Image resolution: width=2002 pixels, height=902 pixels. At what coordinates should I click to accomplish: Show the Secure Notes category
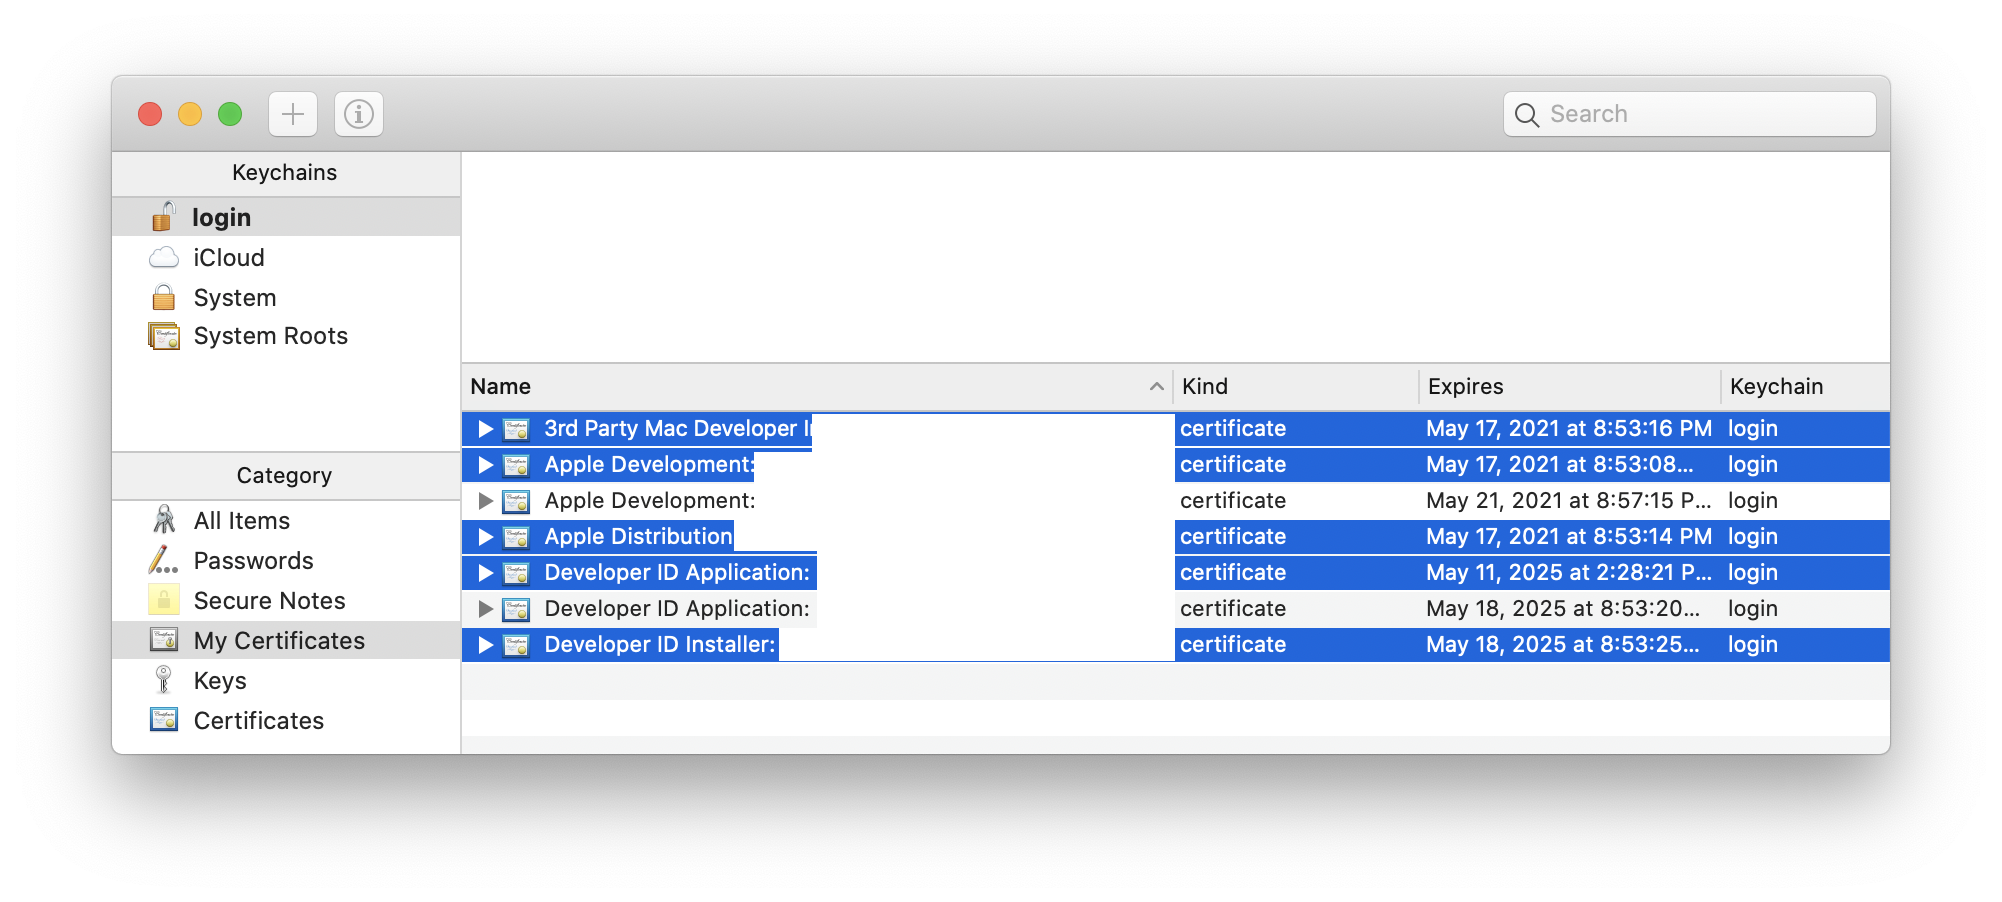[x=286, y=600]
